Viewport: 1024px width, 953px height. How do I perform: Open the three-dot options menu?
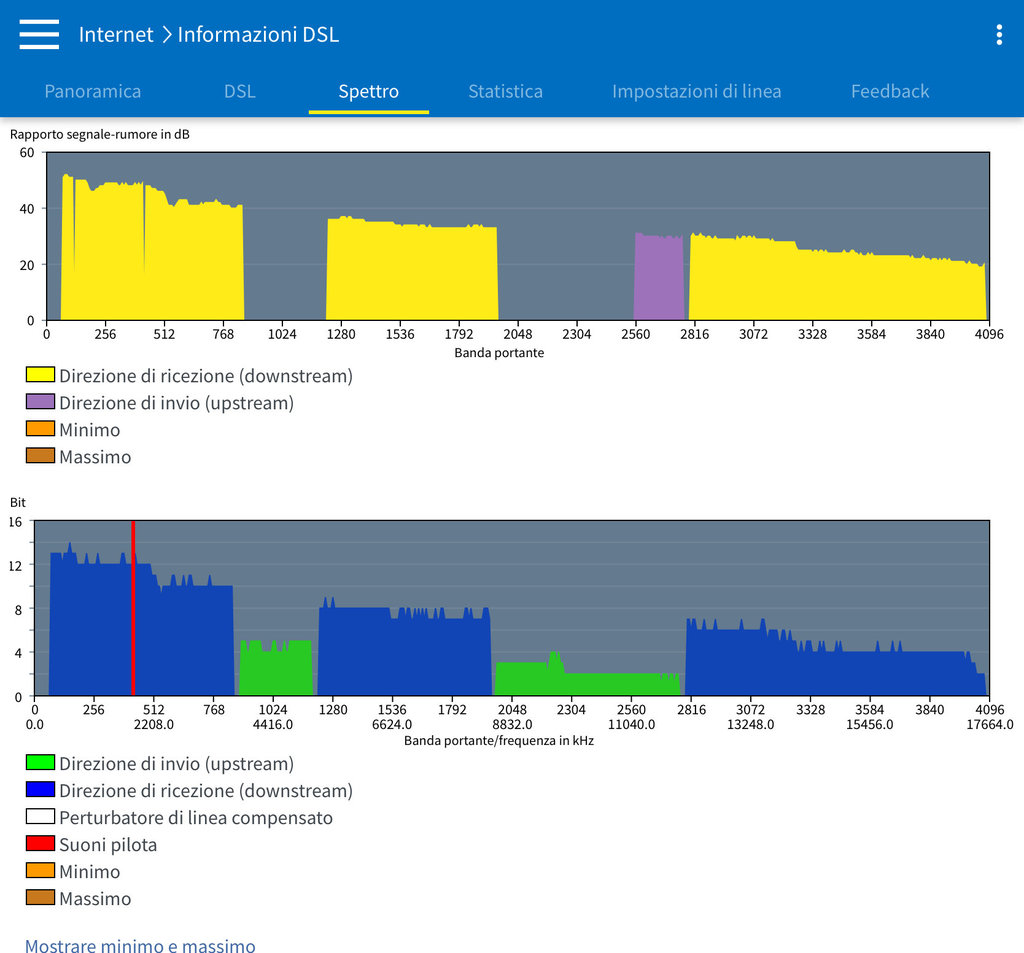pyautogui.click(x=998, y=35)
